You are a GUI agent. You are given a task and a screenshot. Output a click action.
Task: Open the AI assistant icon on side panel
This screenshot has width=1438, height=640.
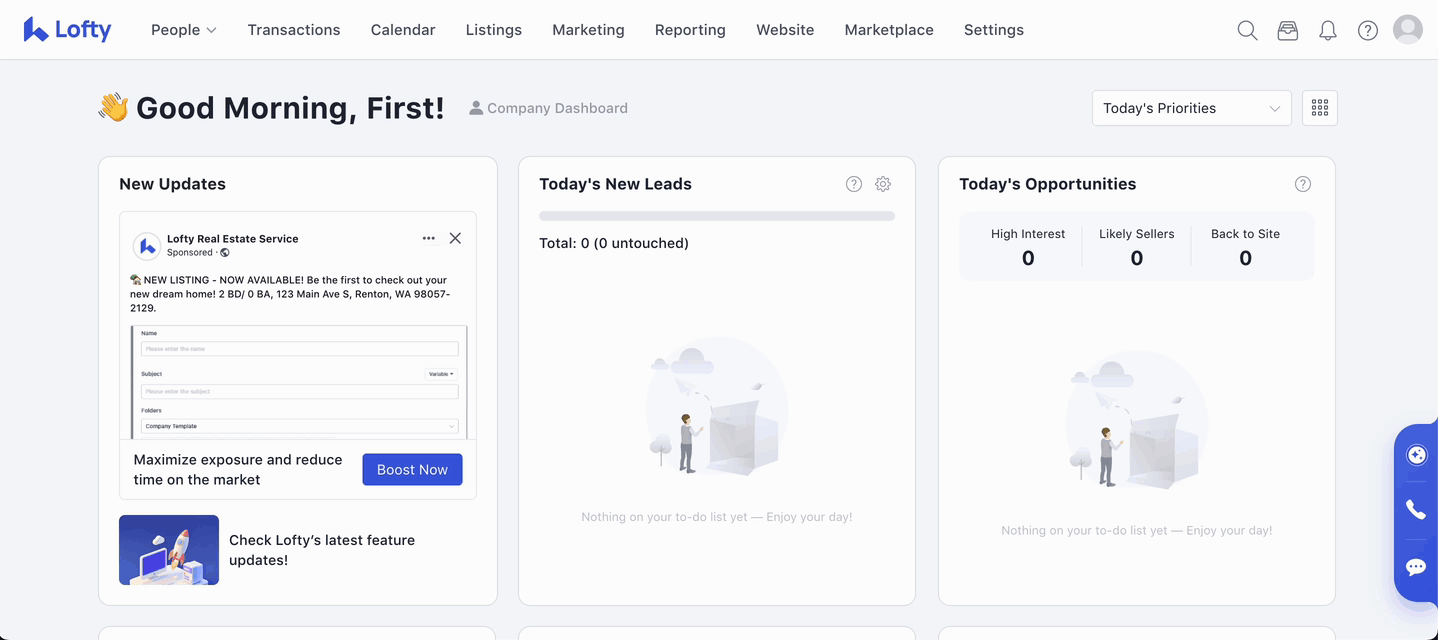pos(1415,455)
